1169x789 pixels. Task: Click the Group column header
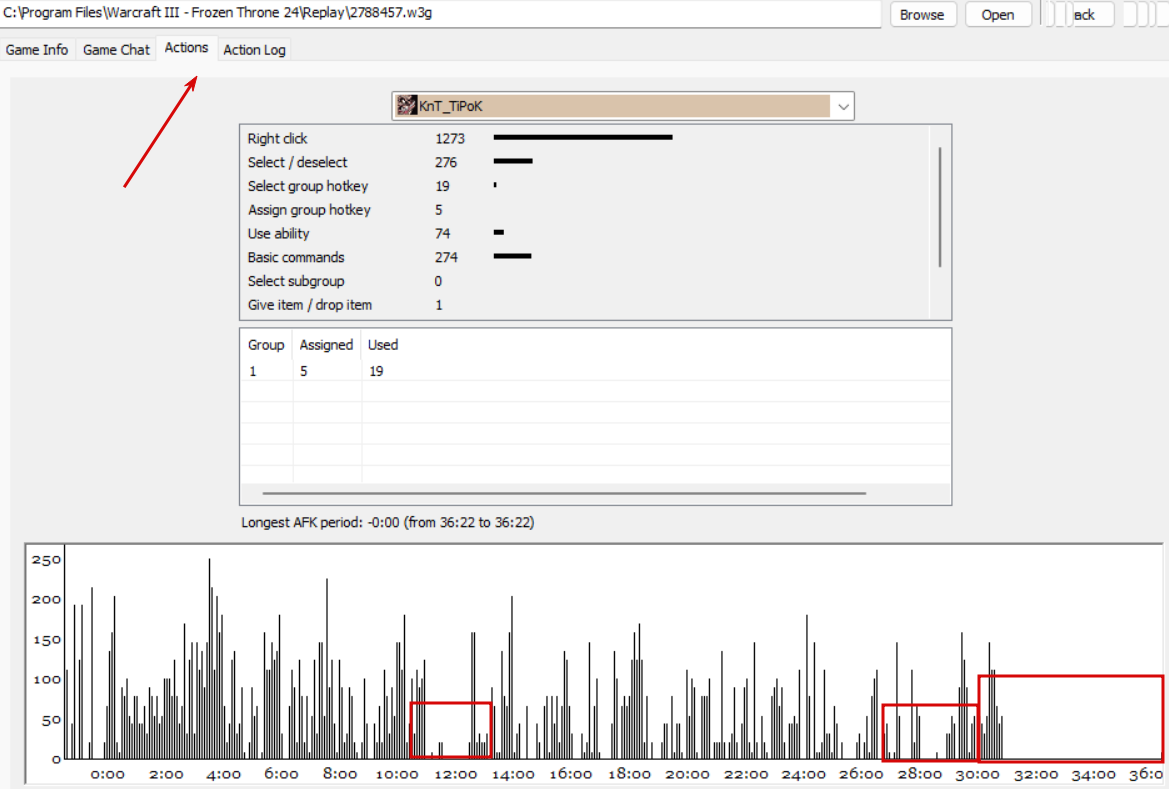(x=265, y=345)
